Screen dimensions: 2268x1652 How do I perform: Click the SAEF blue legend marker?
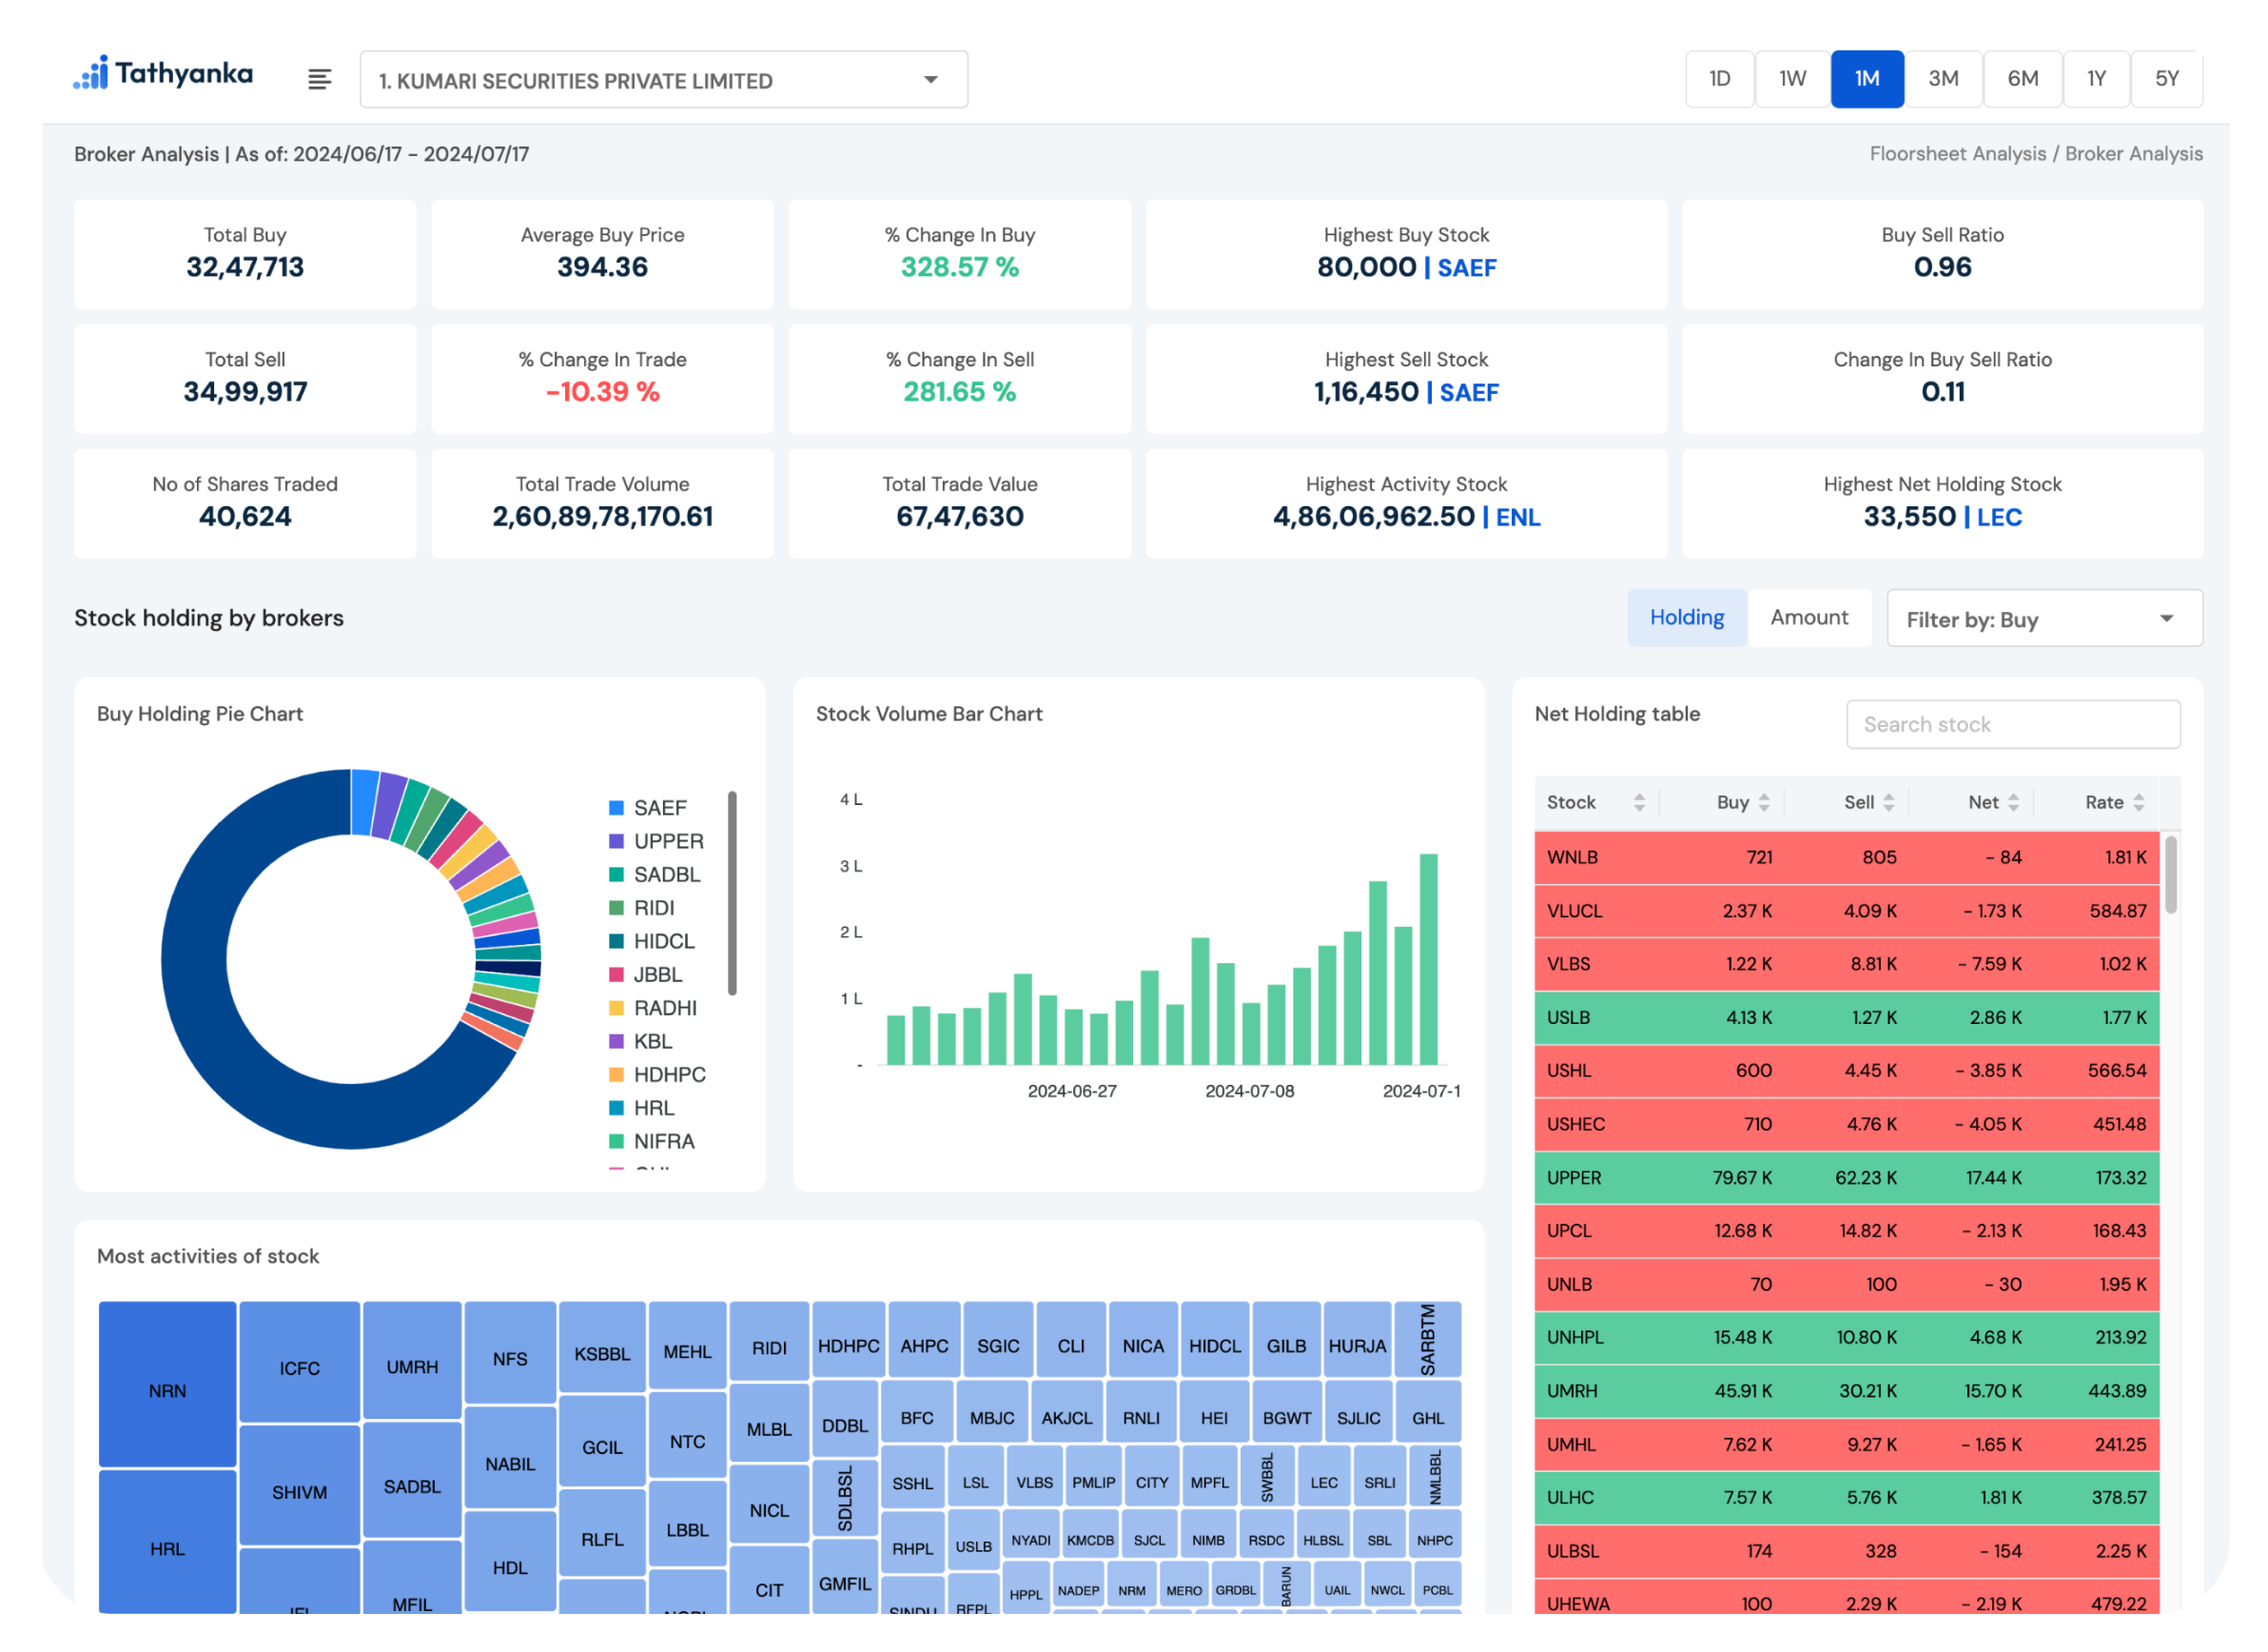pos(617,808)
